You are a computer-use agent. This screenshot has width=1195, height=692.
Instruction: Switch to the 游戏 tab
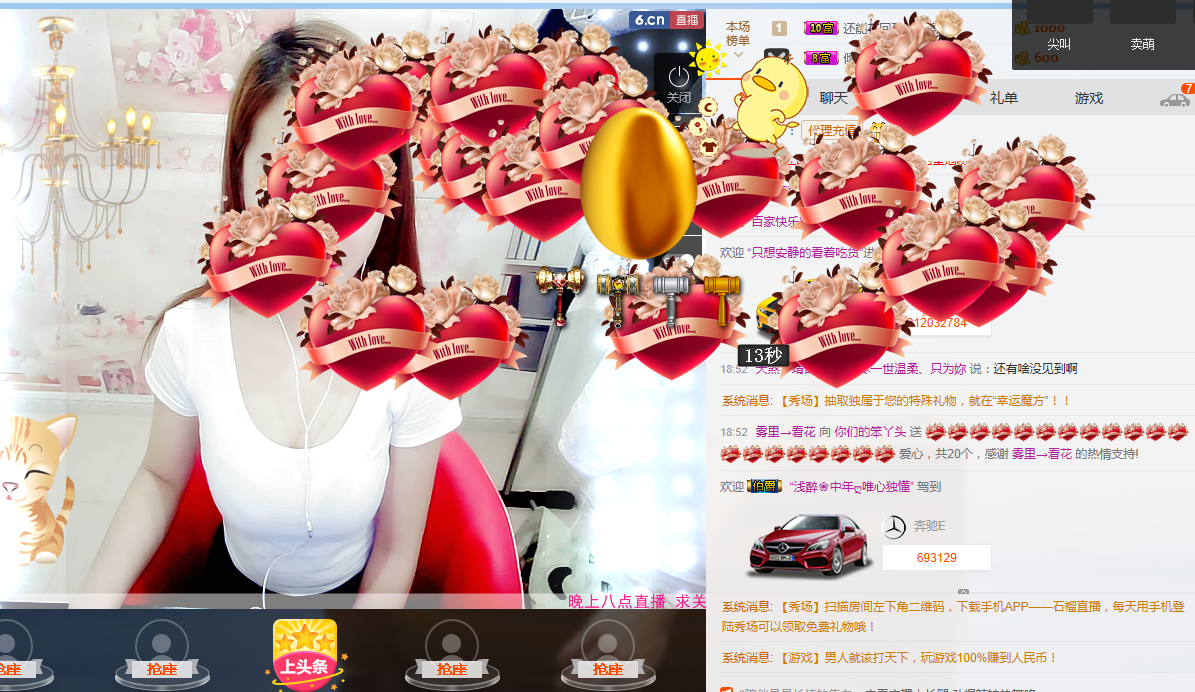(x=1089, y=98)
